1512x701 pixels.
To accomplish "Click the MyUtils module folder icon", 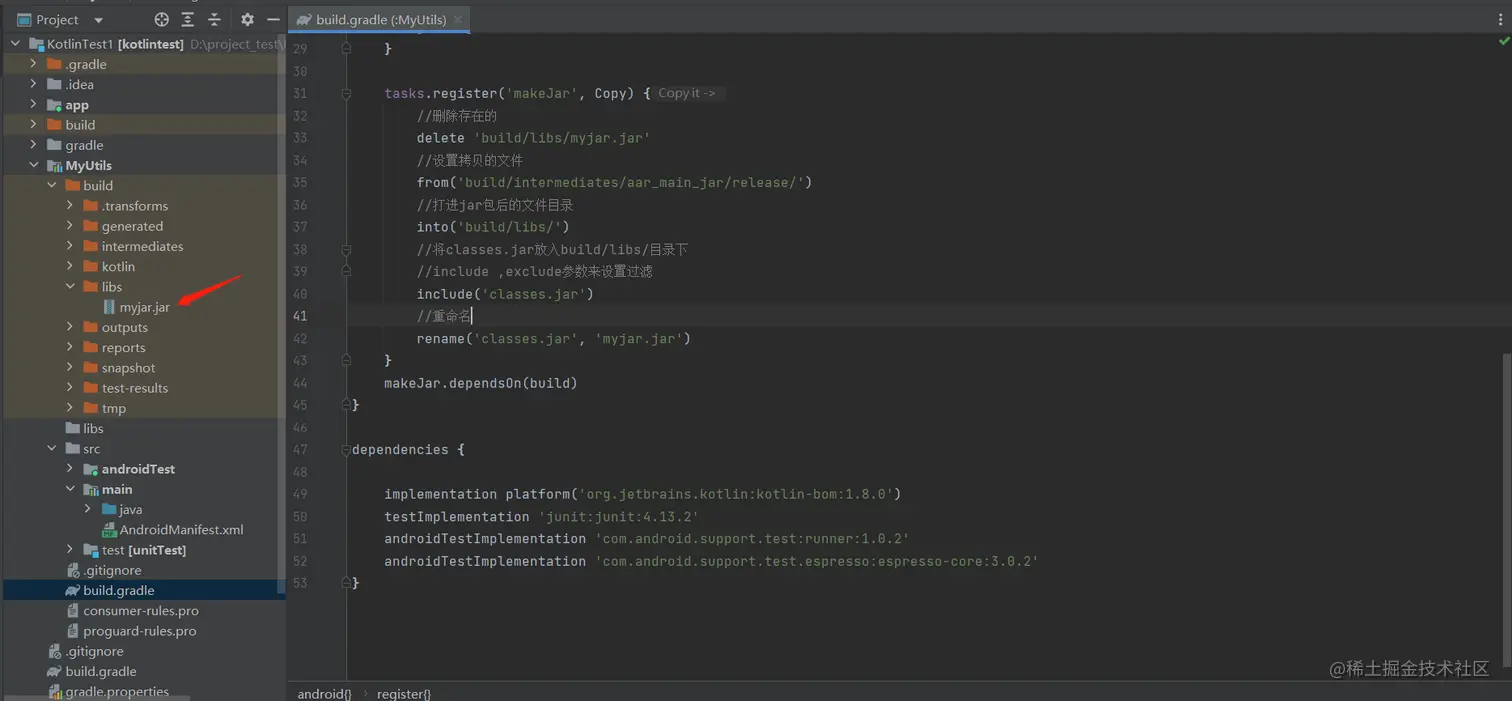I will click(55, 165).
